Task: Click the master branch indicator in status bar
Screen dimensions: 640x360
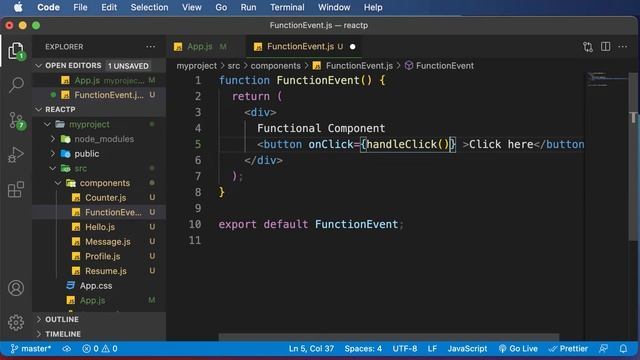Action: (x=31, y=349)
